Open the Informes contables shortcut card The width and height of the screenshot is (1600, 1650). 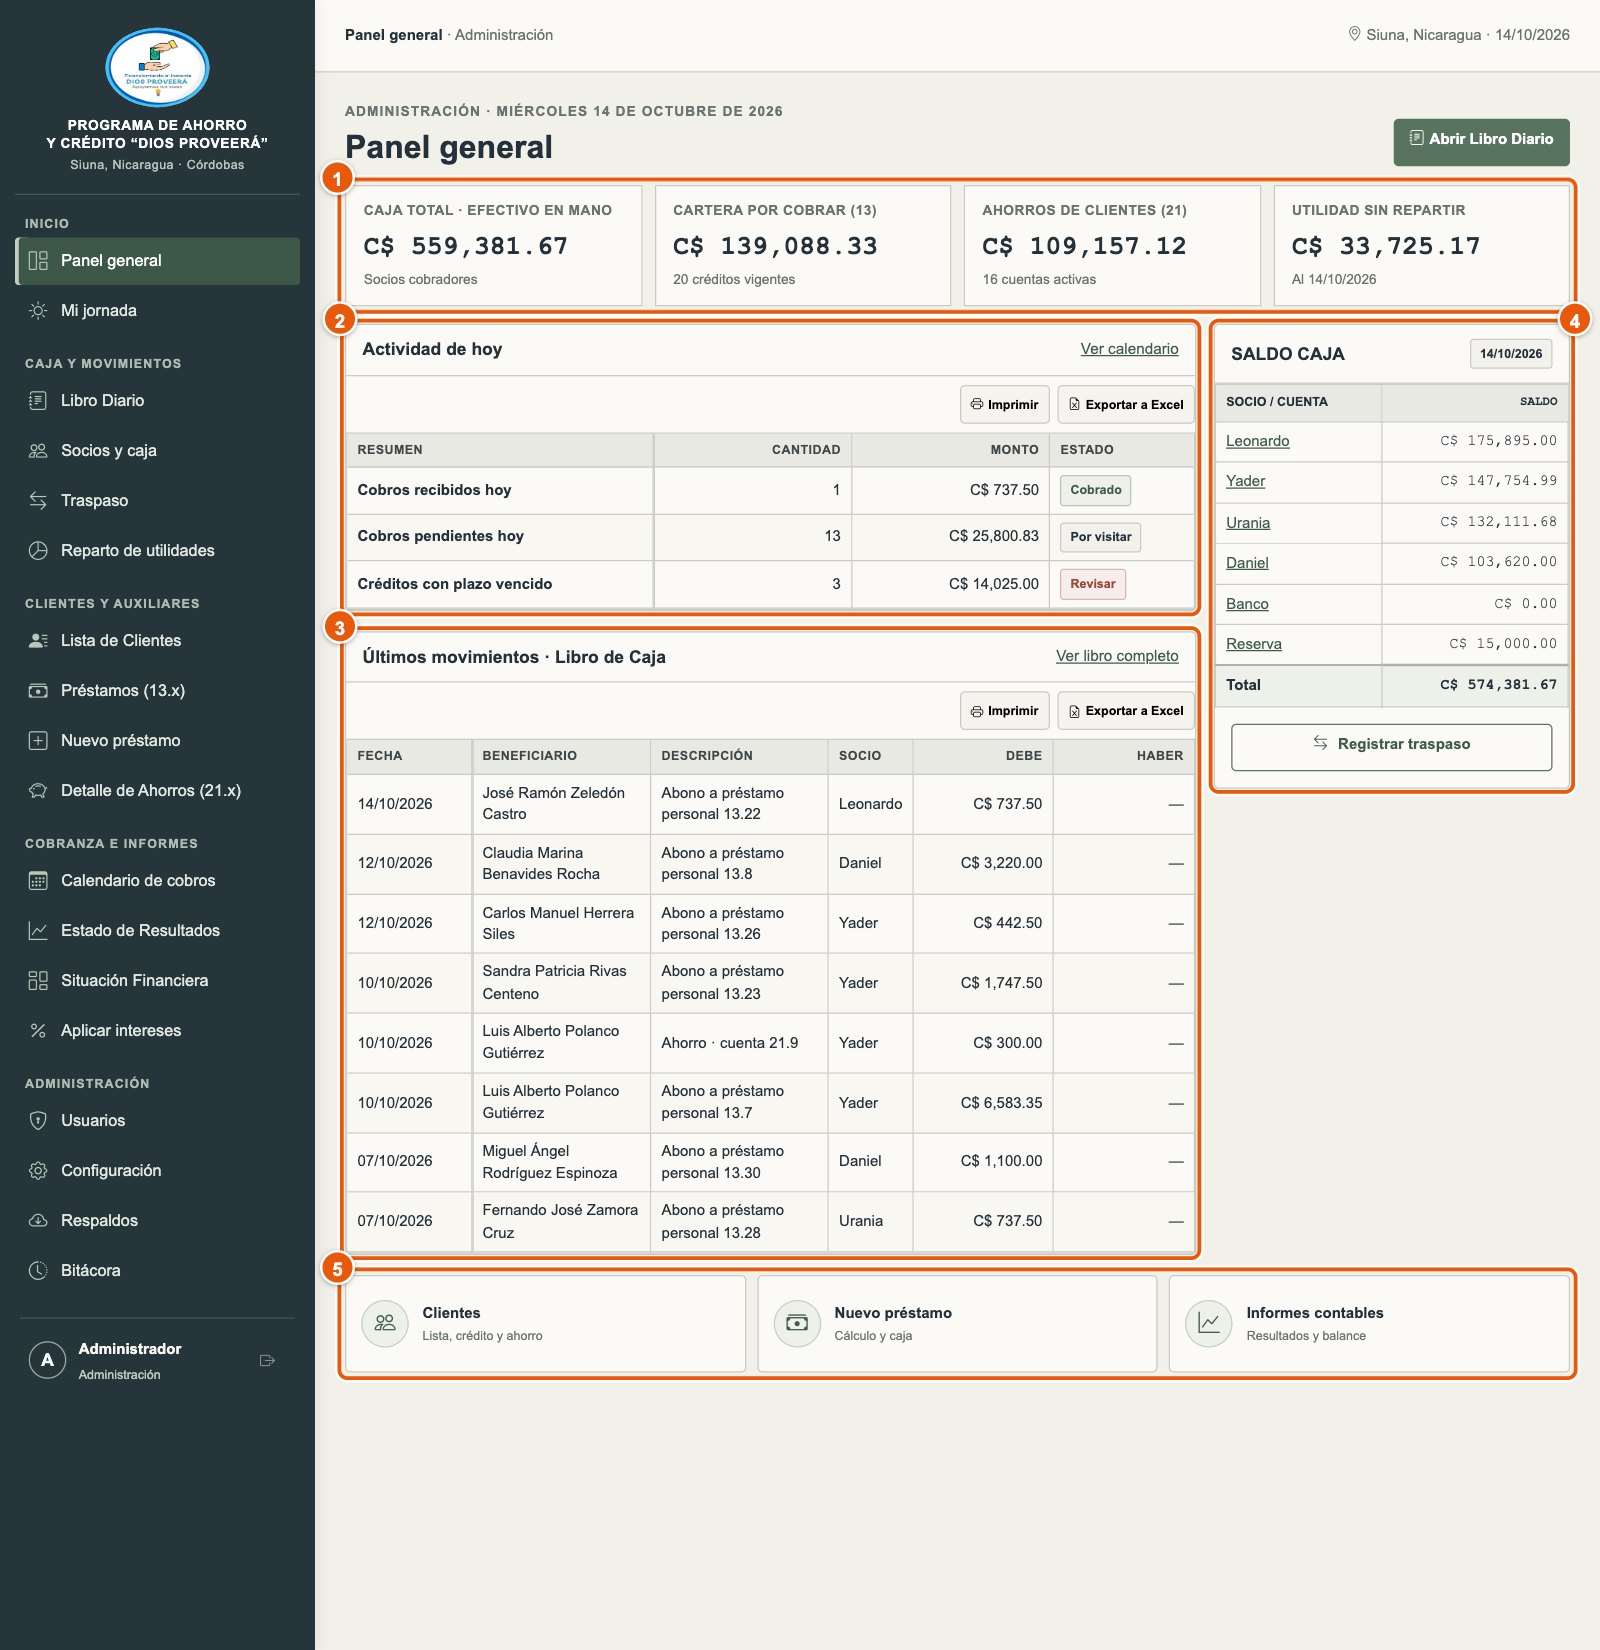click(x=1369, y=1323)
